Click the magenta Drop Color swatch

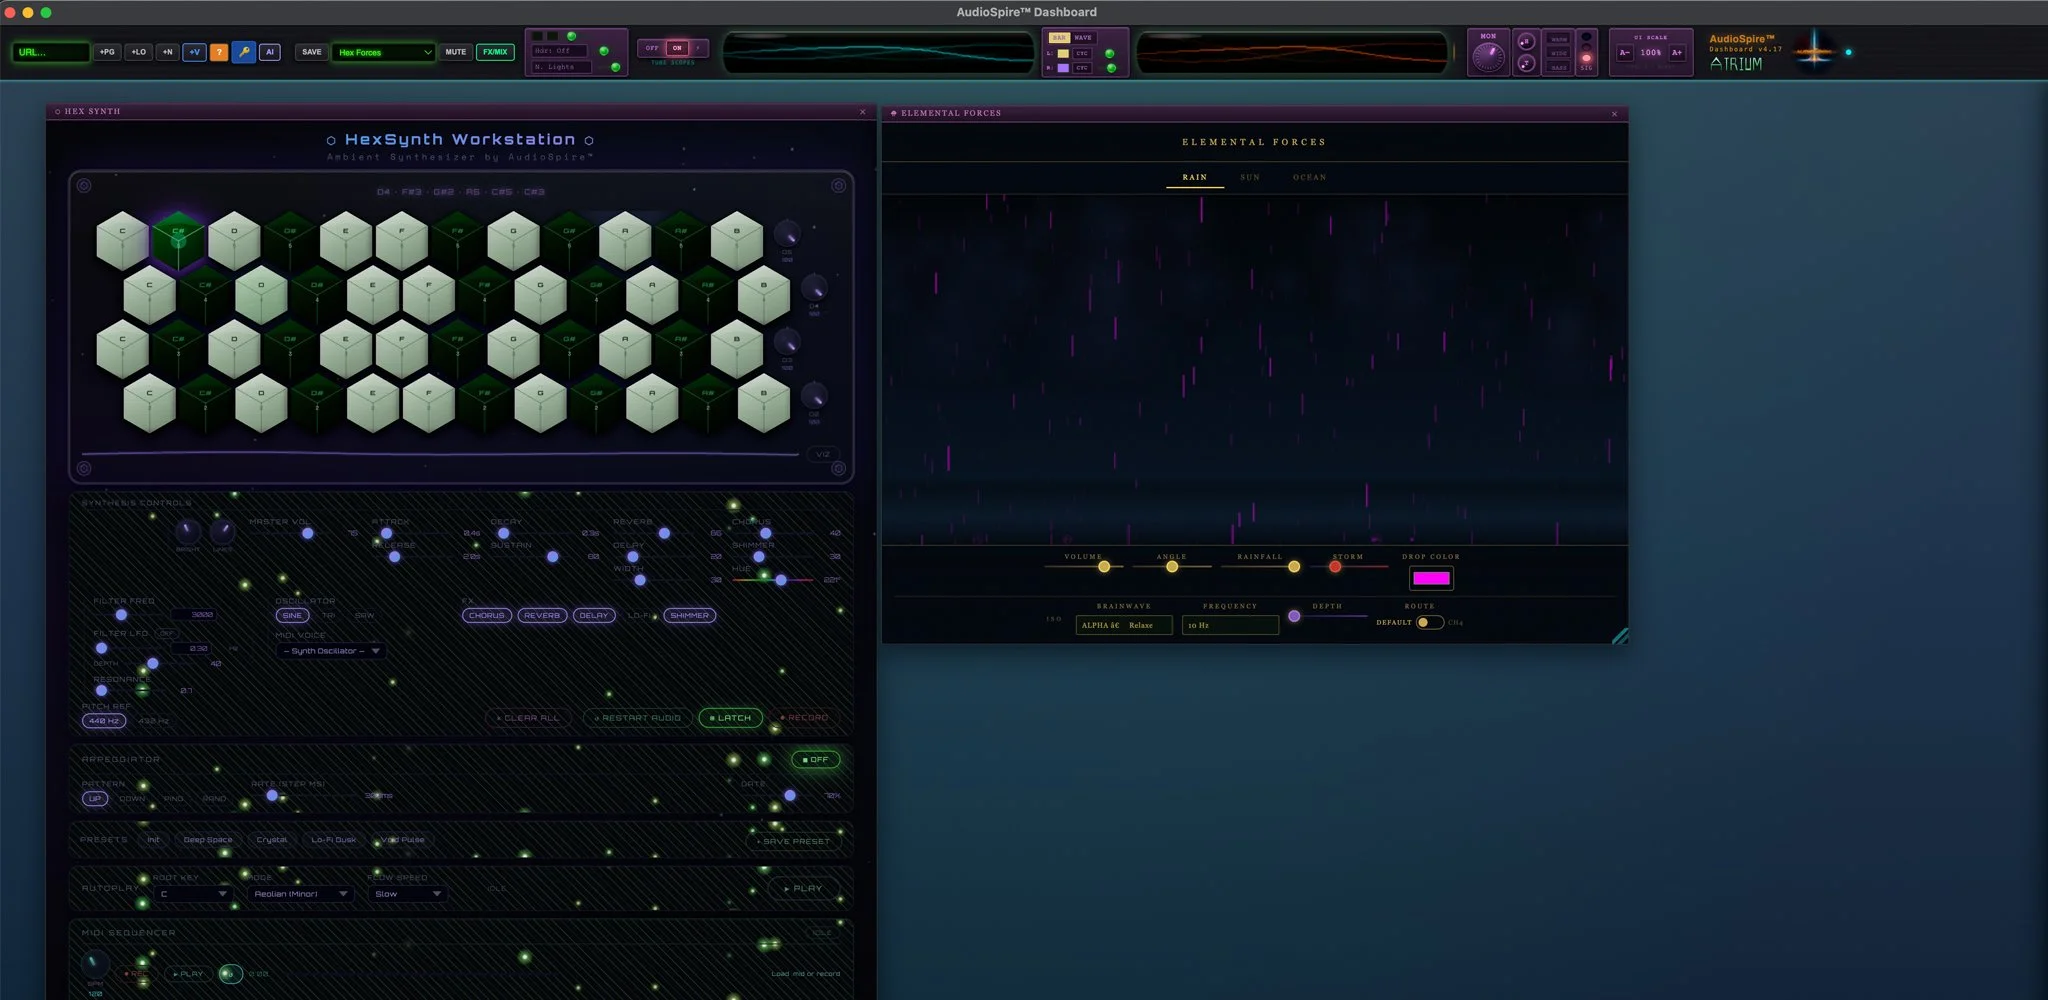[1431, 578]
